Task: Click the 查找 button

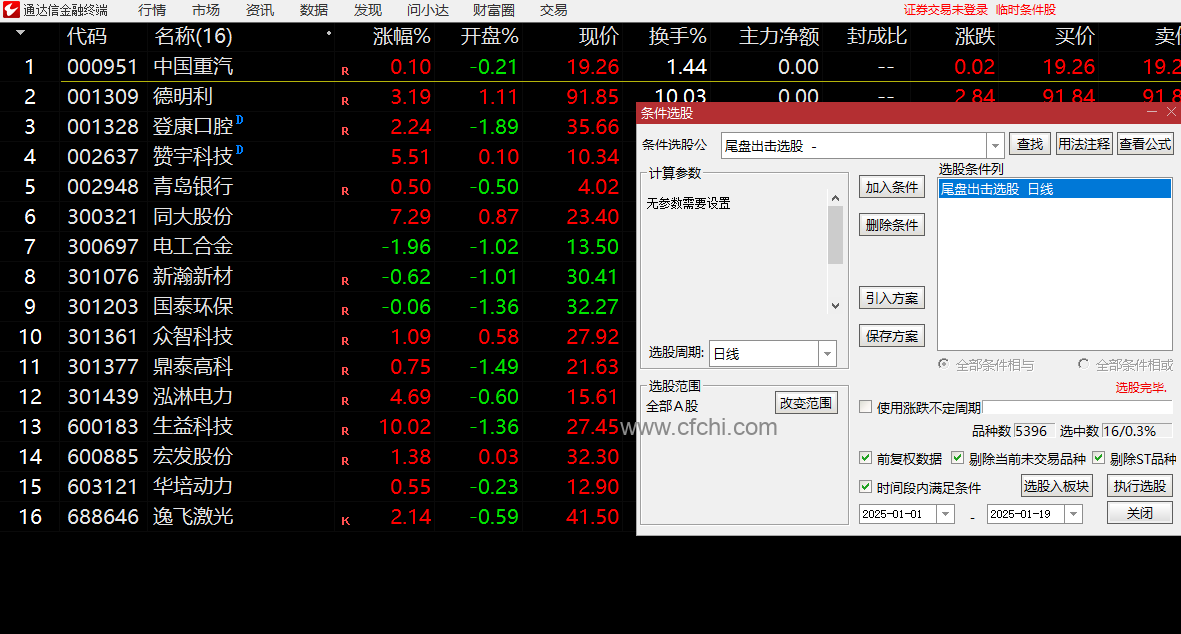Action: pos(1030,144)
